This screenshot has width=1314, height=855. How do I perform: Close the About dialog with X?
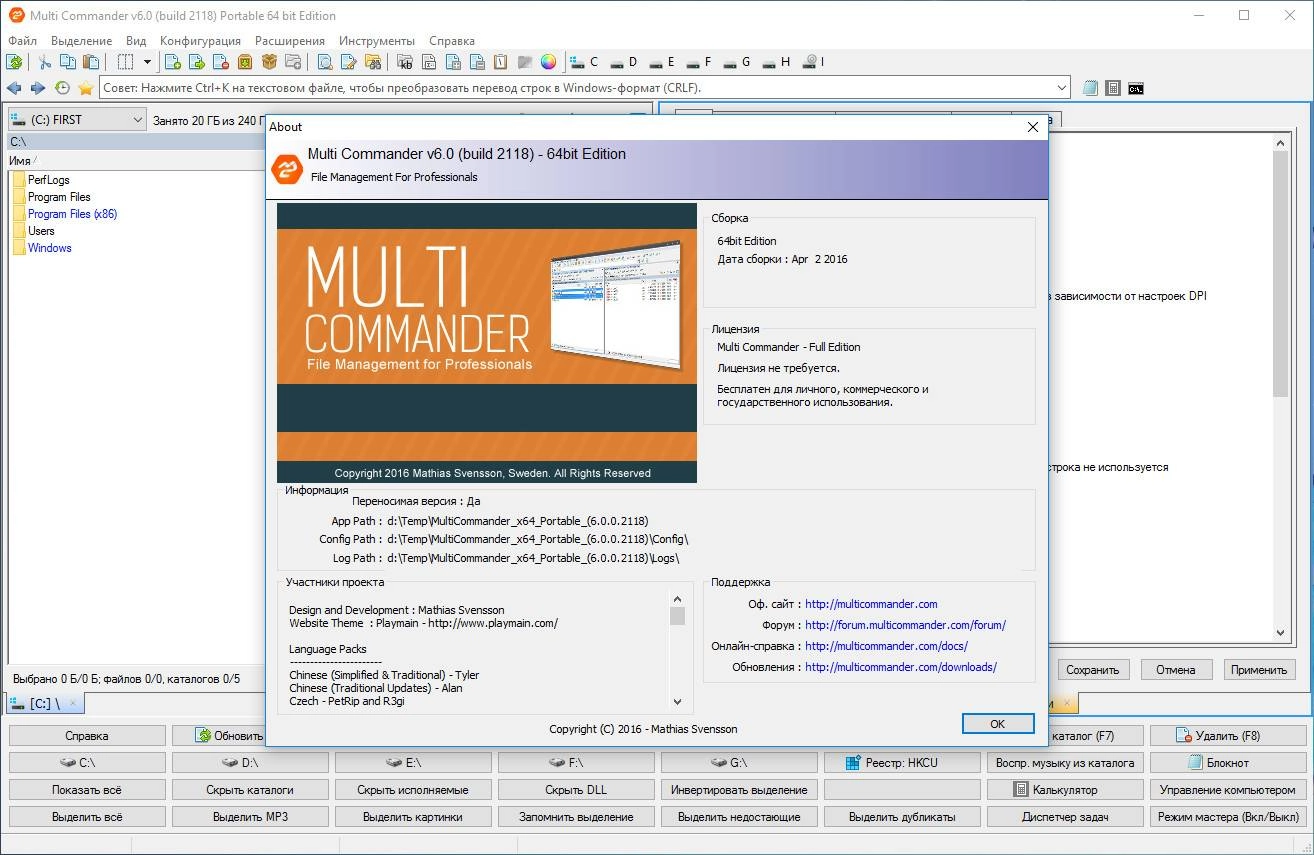[x=1034, y=127]
